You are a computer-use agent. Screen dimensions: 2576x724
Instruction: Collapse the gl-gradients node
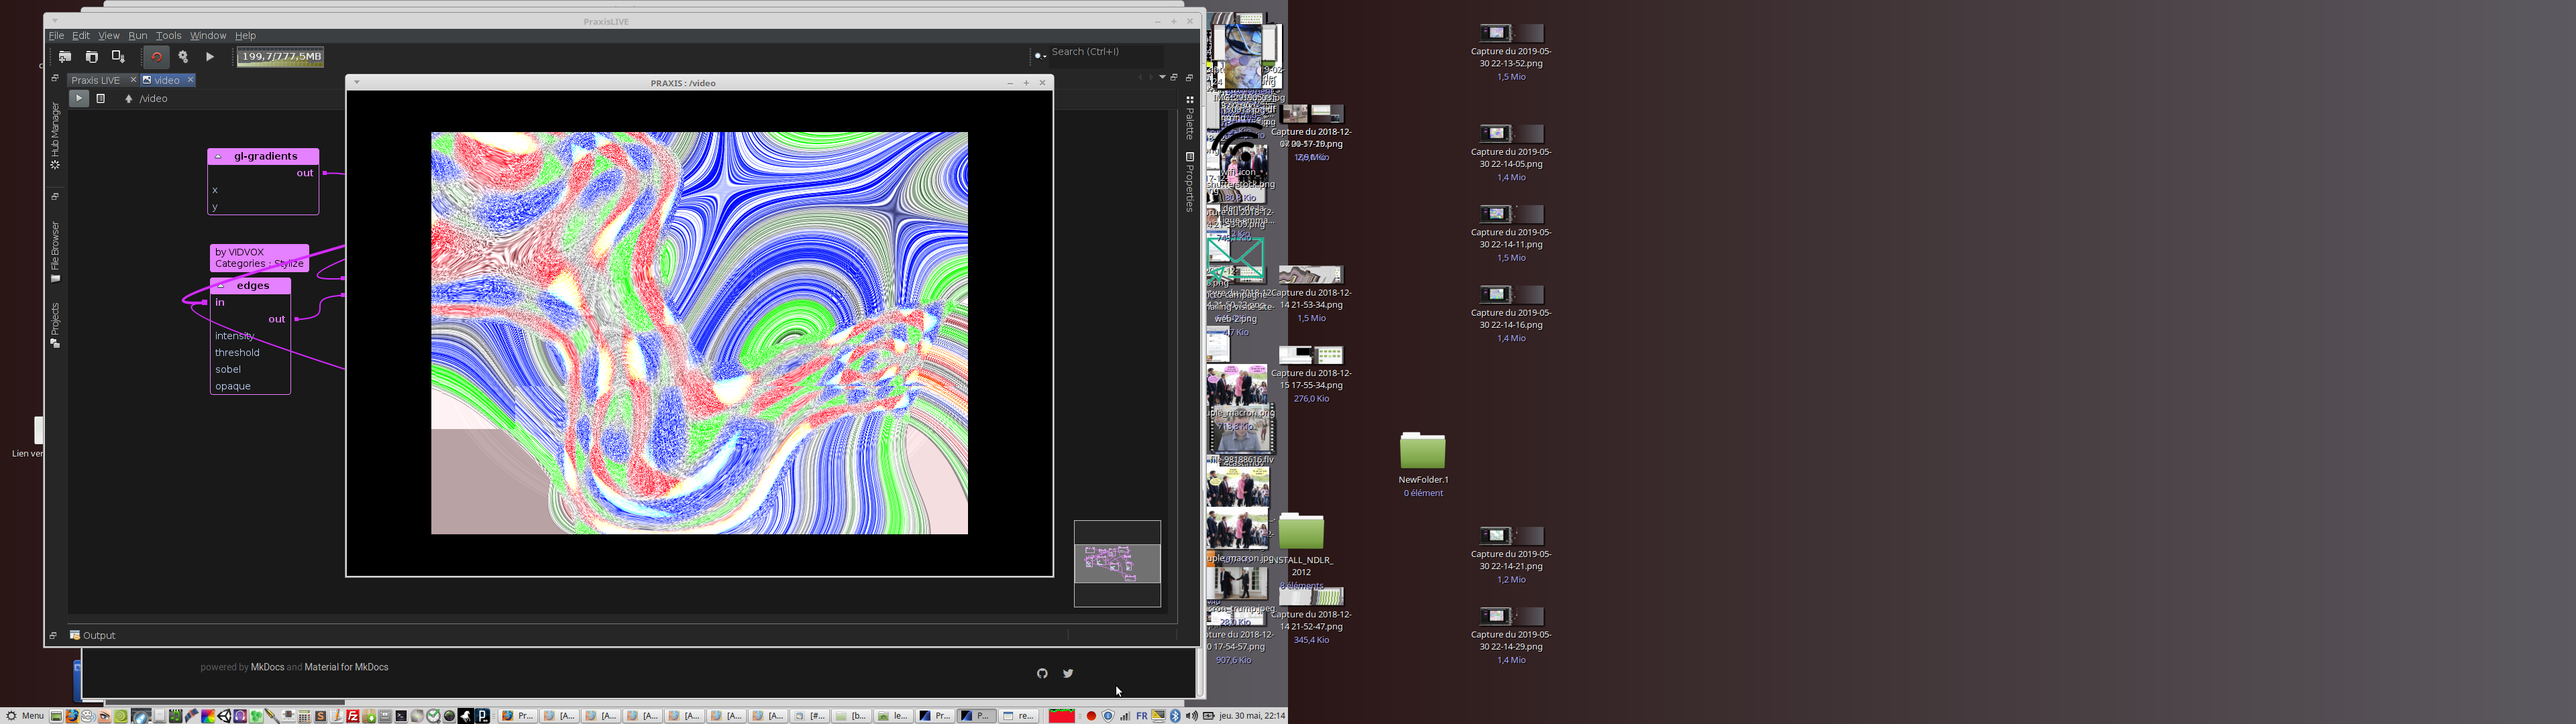219,157
